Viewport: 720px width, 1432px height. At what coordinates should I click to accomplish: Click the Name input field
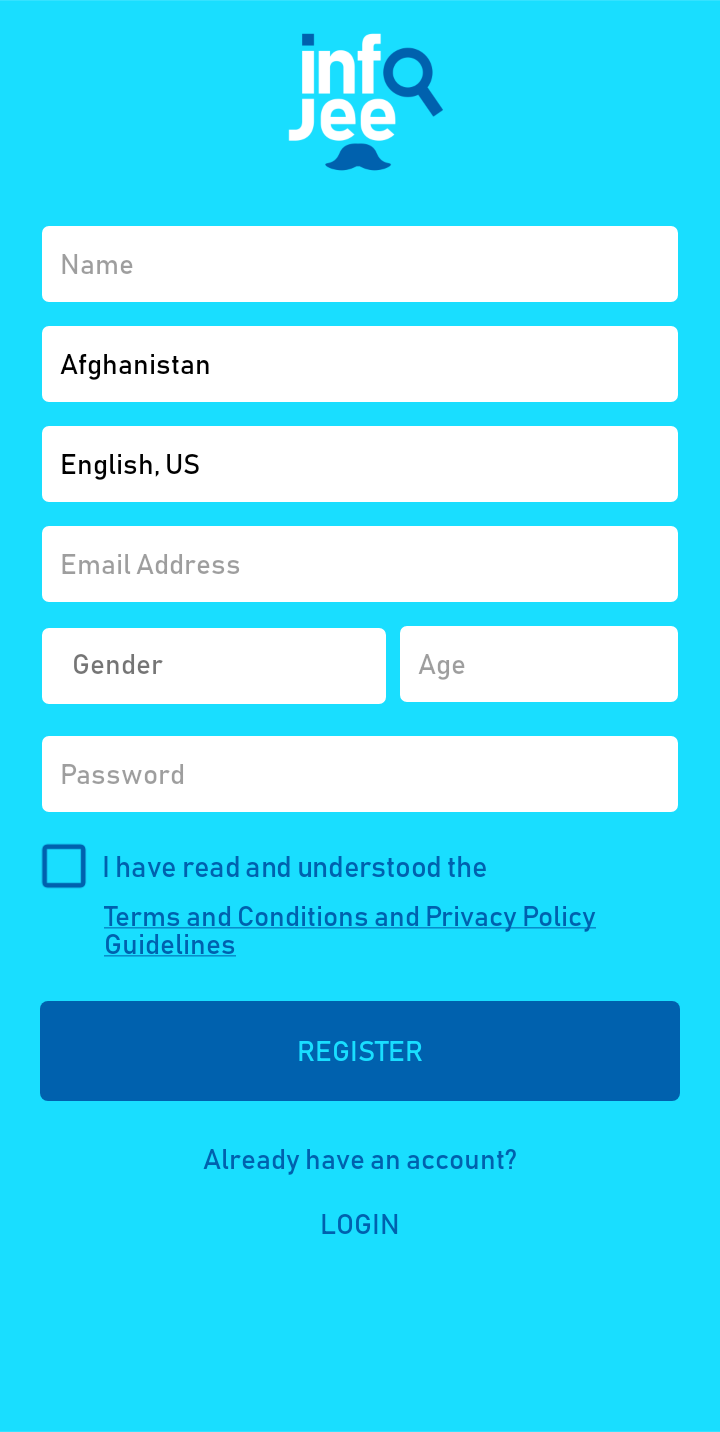coord(360,264)
